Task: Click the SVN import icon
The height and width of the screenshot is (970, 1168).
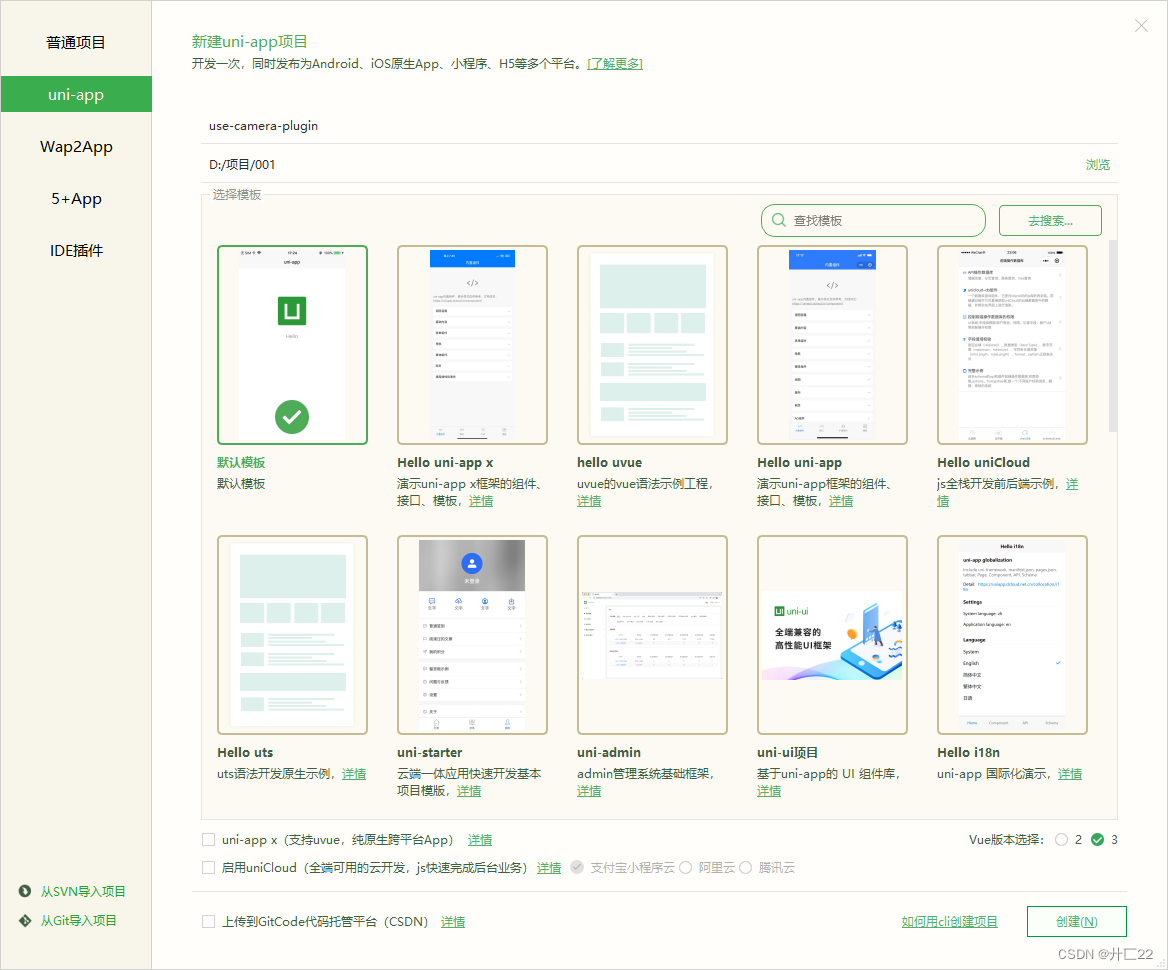Action: 22,891
